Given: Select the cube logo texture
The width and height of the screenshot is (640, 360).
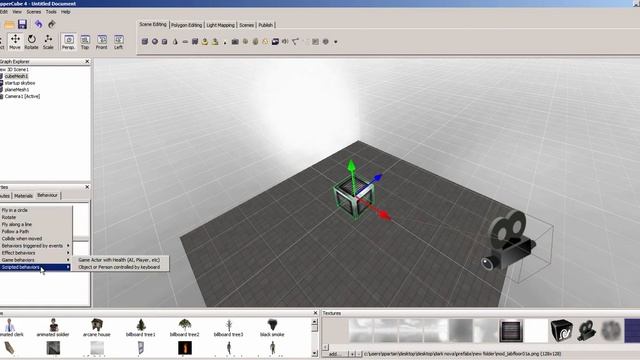Looking at the screenshot, I should 562,331.
